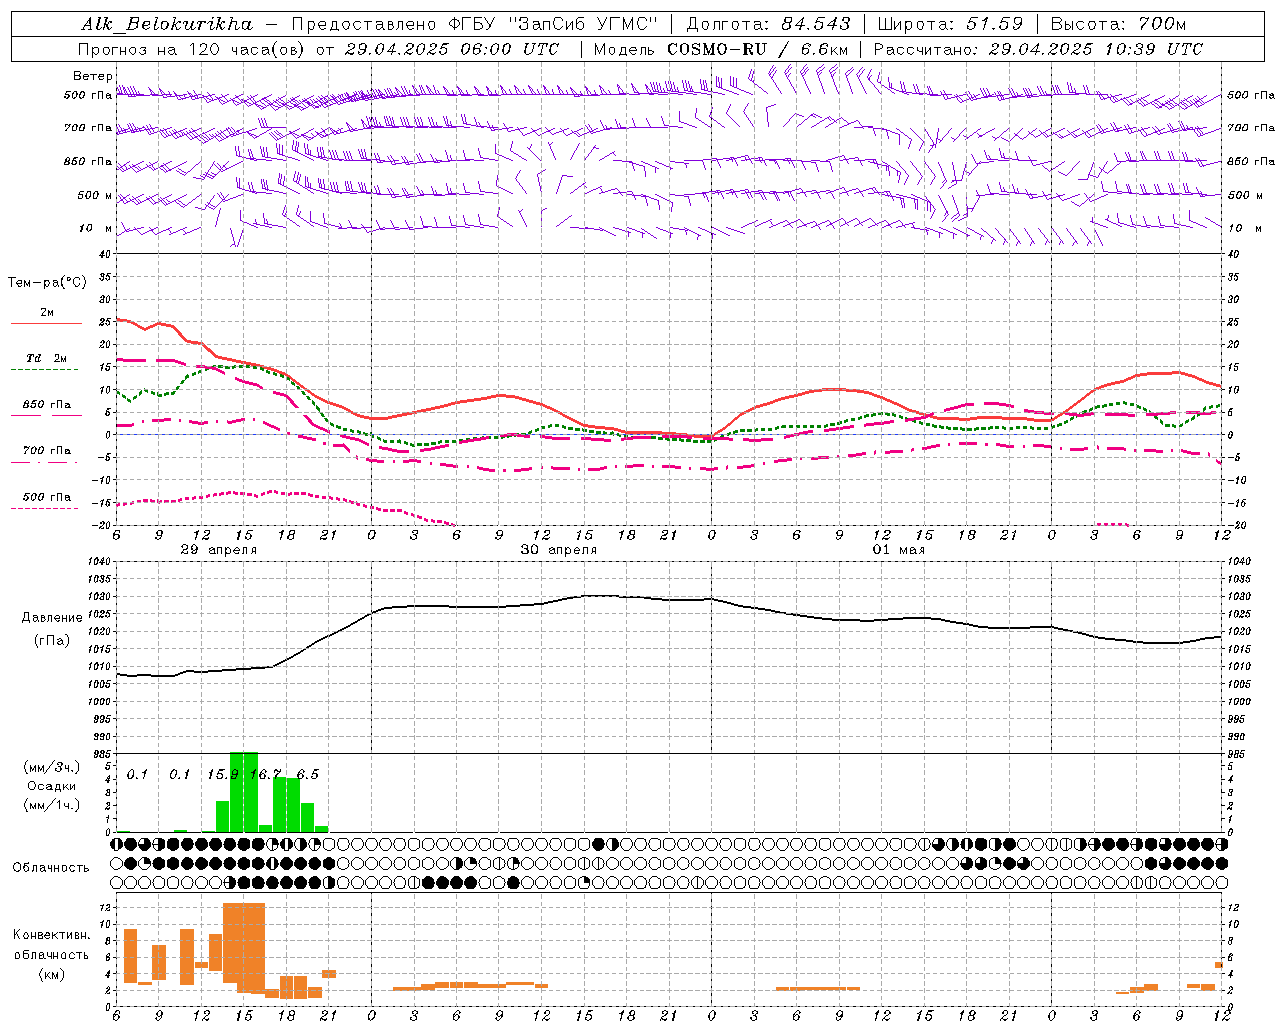Select the forecast start 29.04.2025 06:00 UTC

pyautogui.click(x=452, y=49)
